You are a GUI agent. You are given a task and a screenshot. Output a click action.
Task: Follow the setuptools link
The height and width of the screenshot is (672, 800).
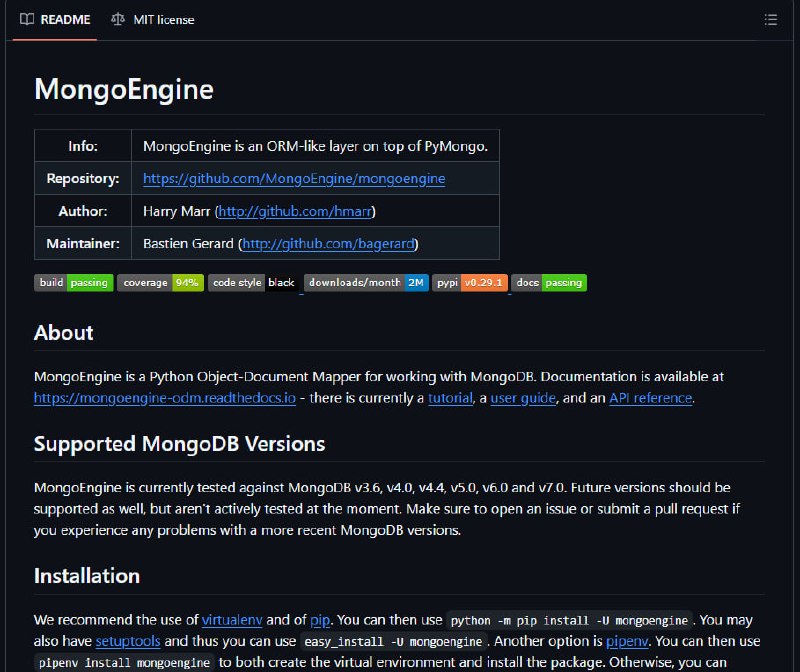128,641
